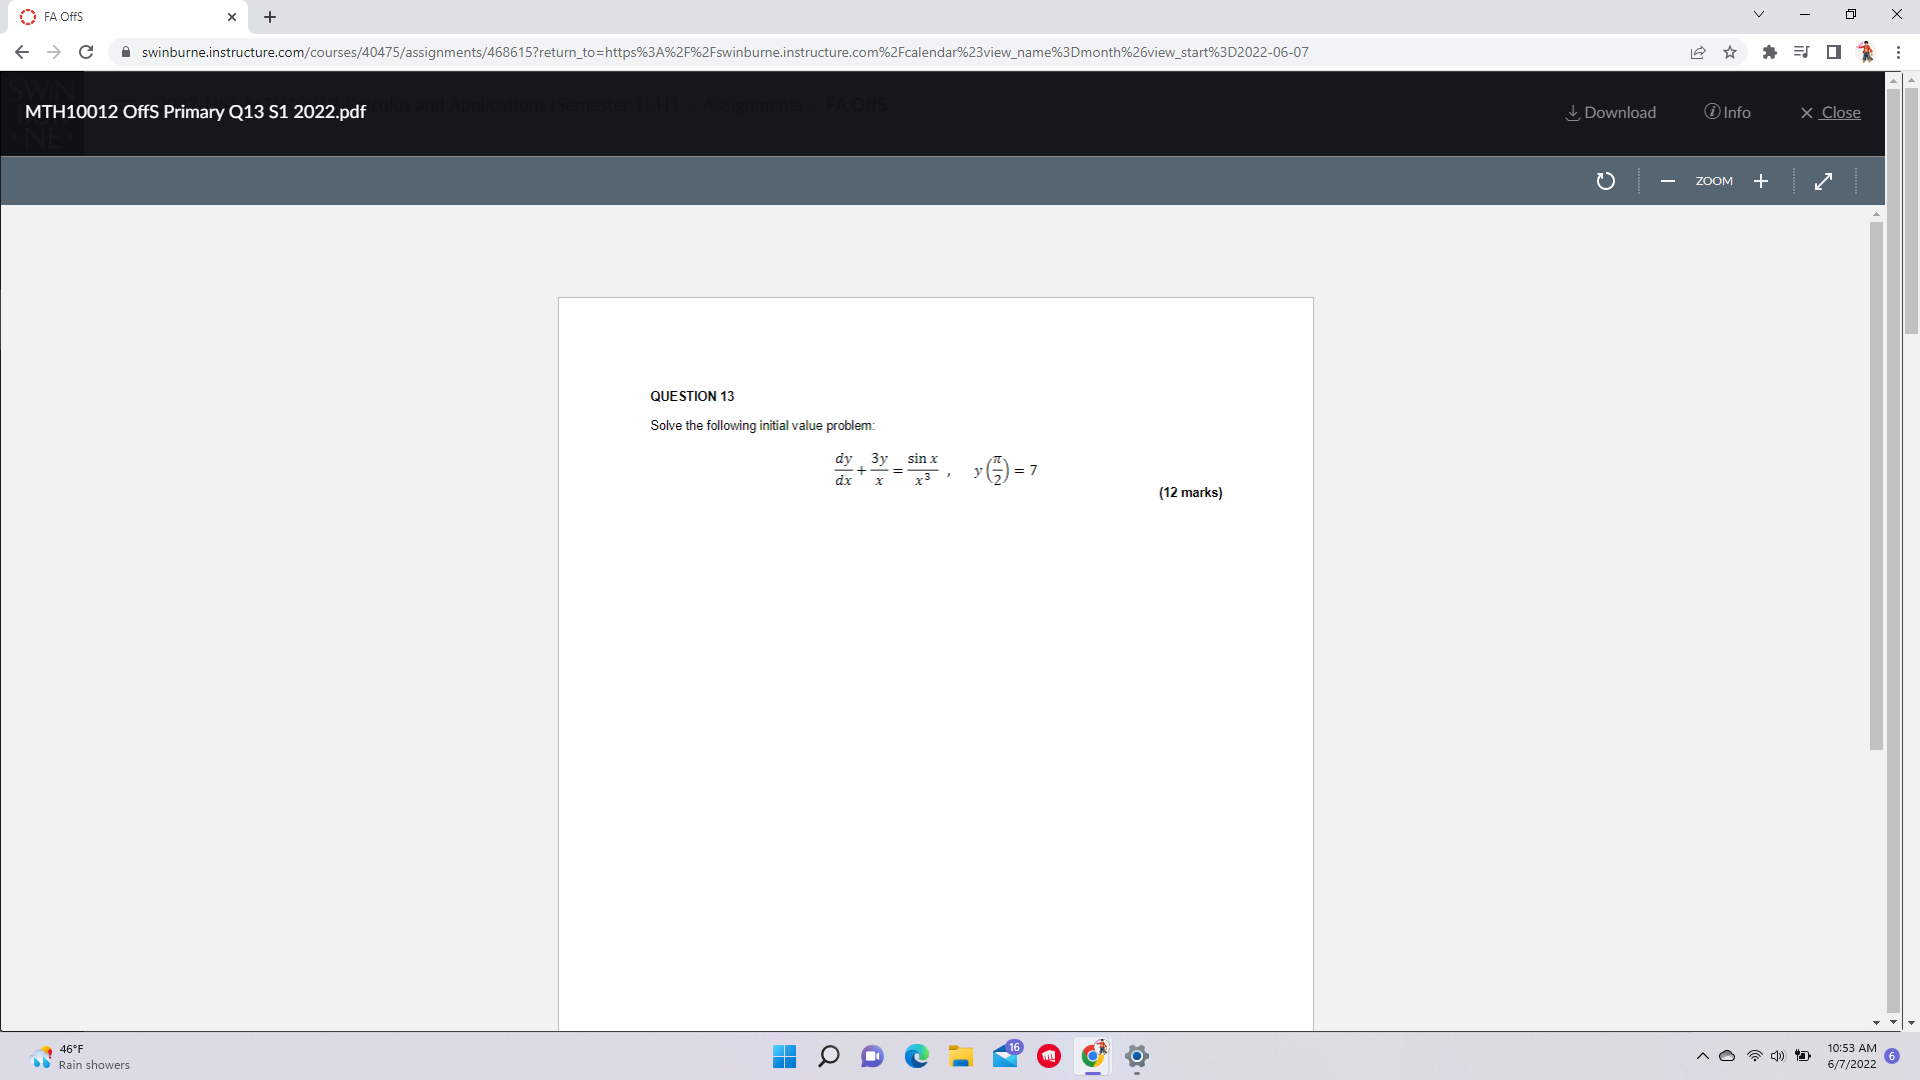Image resolution: width=1920 pixels, height=1080 pixels.
Task: Rotate the PDF page
Action: [1606, 181]
